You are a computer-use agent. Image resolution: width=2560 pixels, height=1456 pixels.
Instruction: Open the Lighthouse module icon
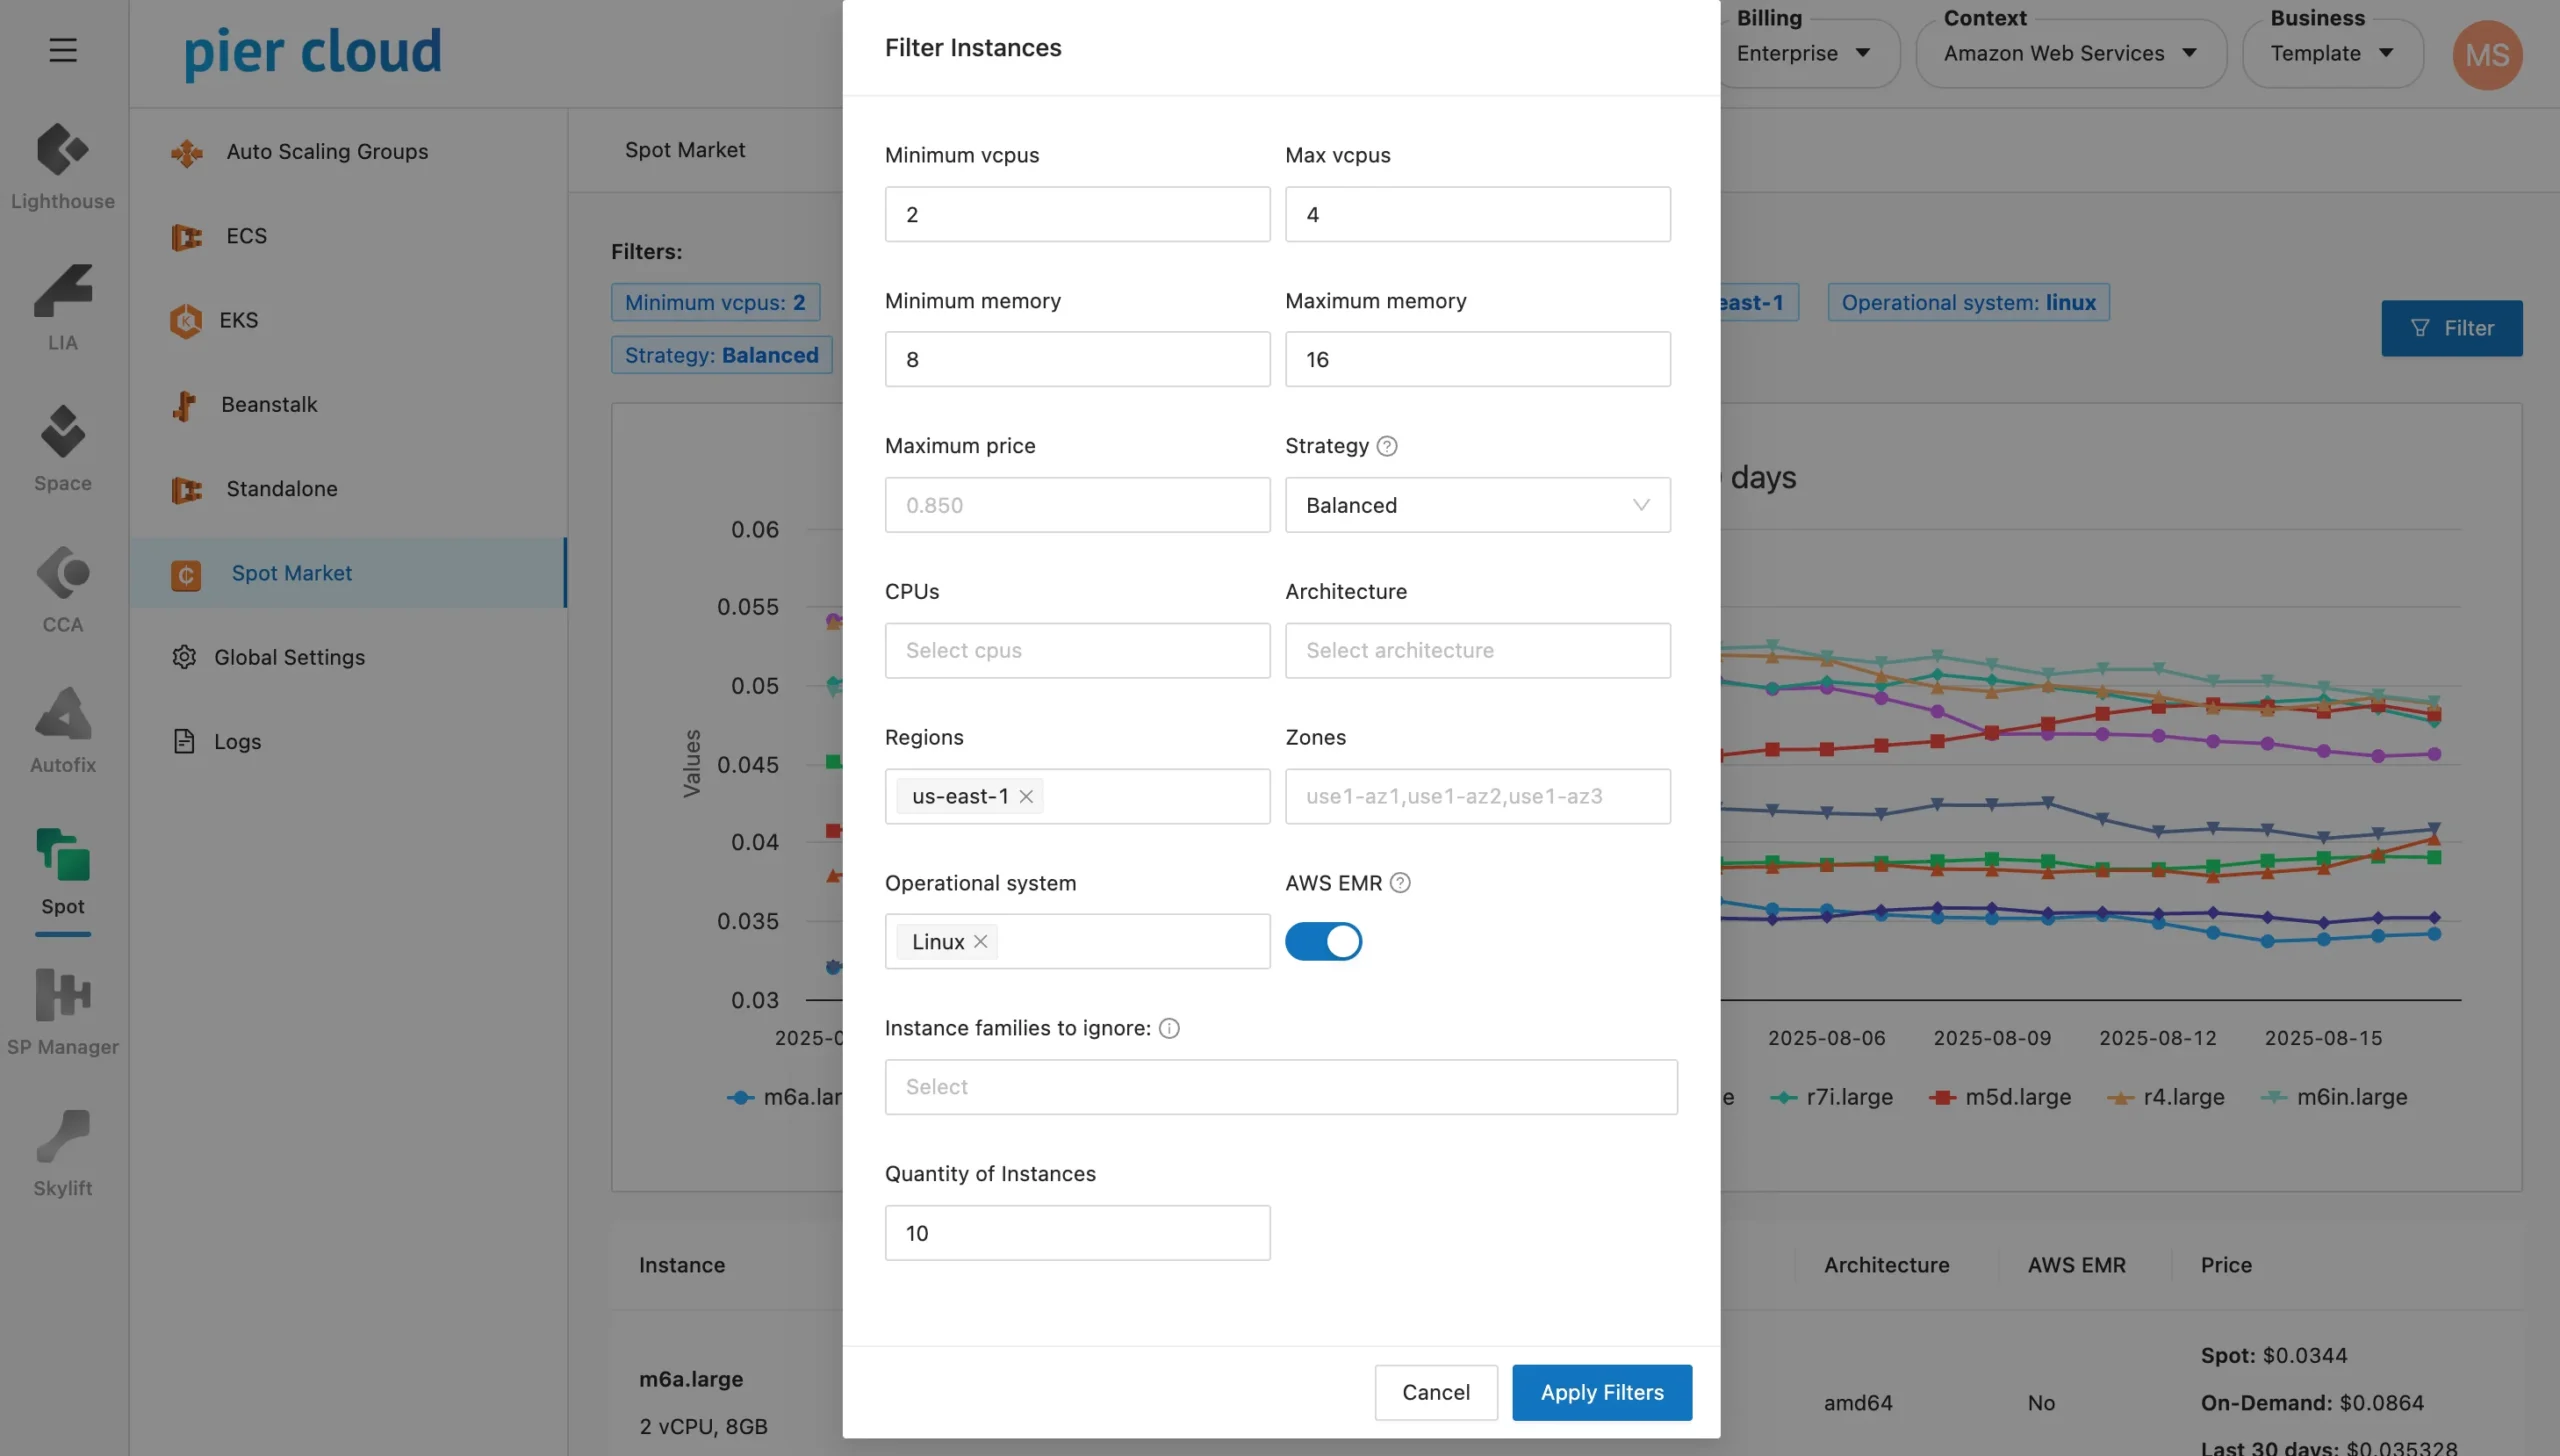point(62,151)
